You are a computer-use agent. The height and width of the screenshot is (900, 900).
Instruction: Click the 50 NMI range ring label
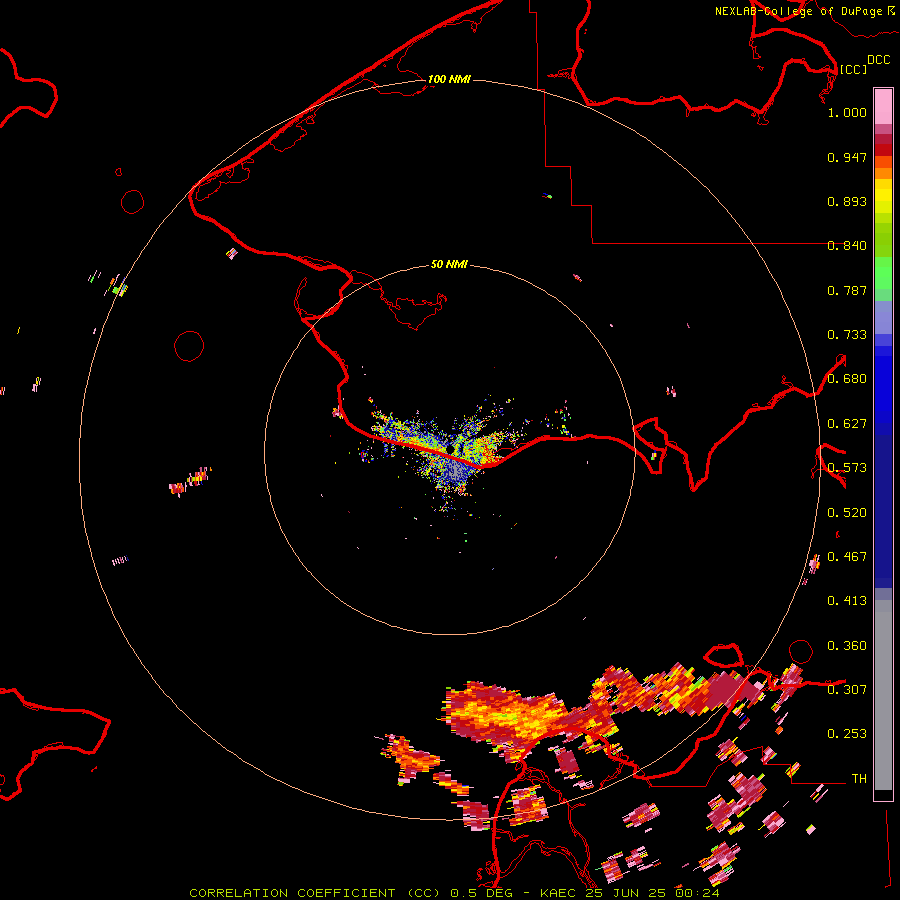(x=449, y=264)
